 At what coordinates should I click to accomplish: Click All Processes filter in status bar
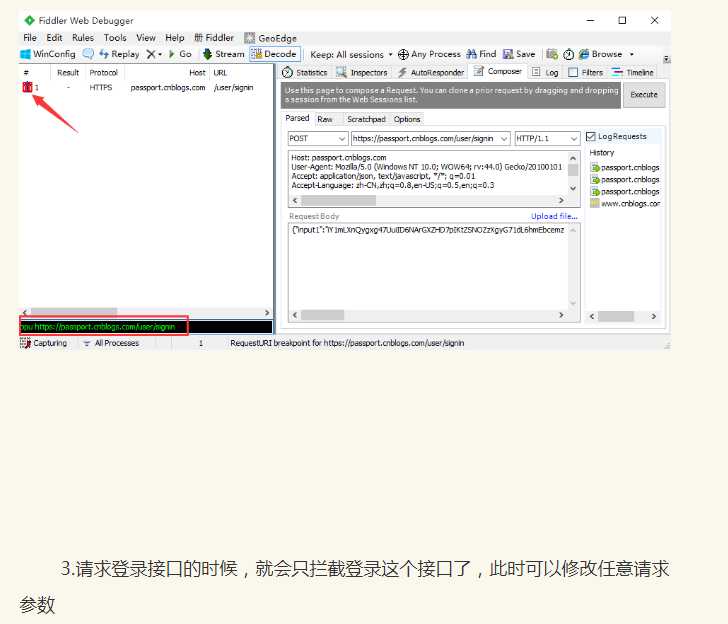pos(111,343)
